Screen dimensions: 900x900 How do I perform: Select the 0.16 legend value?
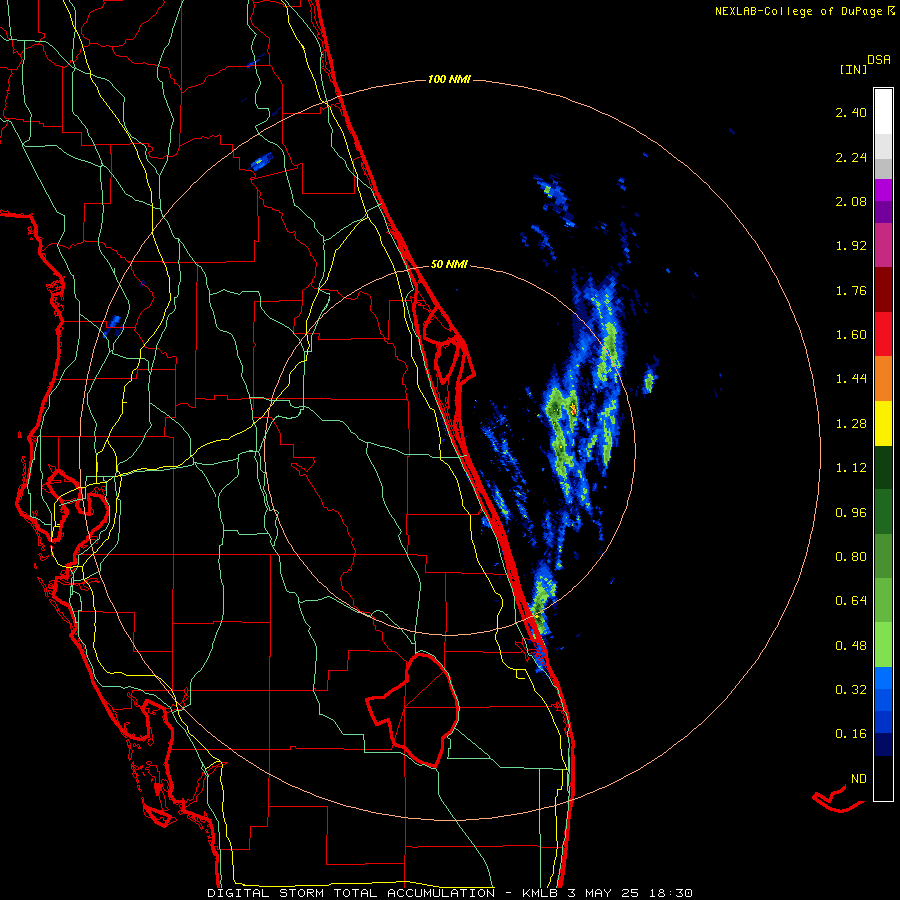click(851, 734)
